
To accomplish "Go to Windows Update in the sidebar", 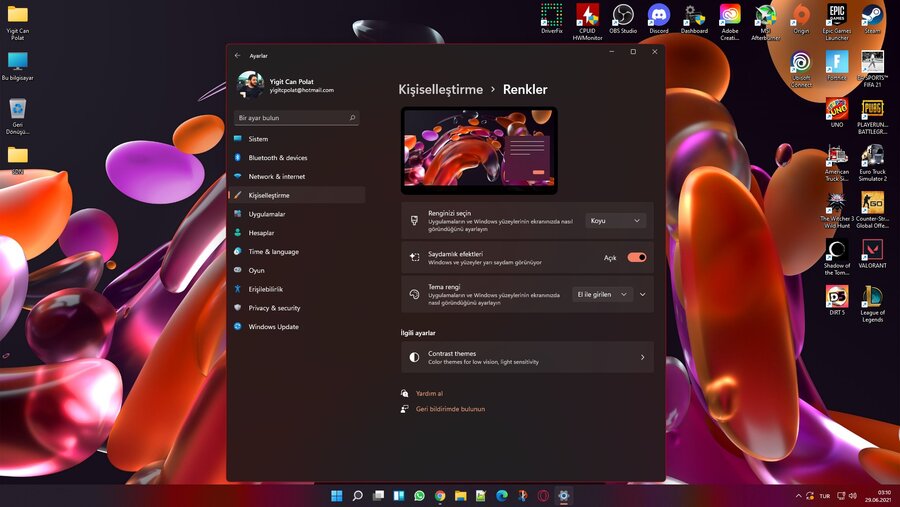I will point(273,327).
